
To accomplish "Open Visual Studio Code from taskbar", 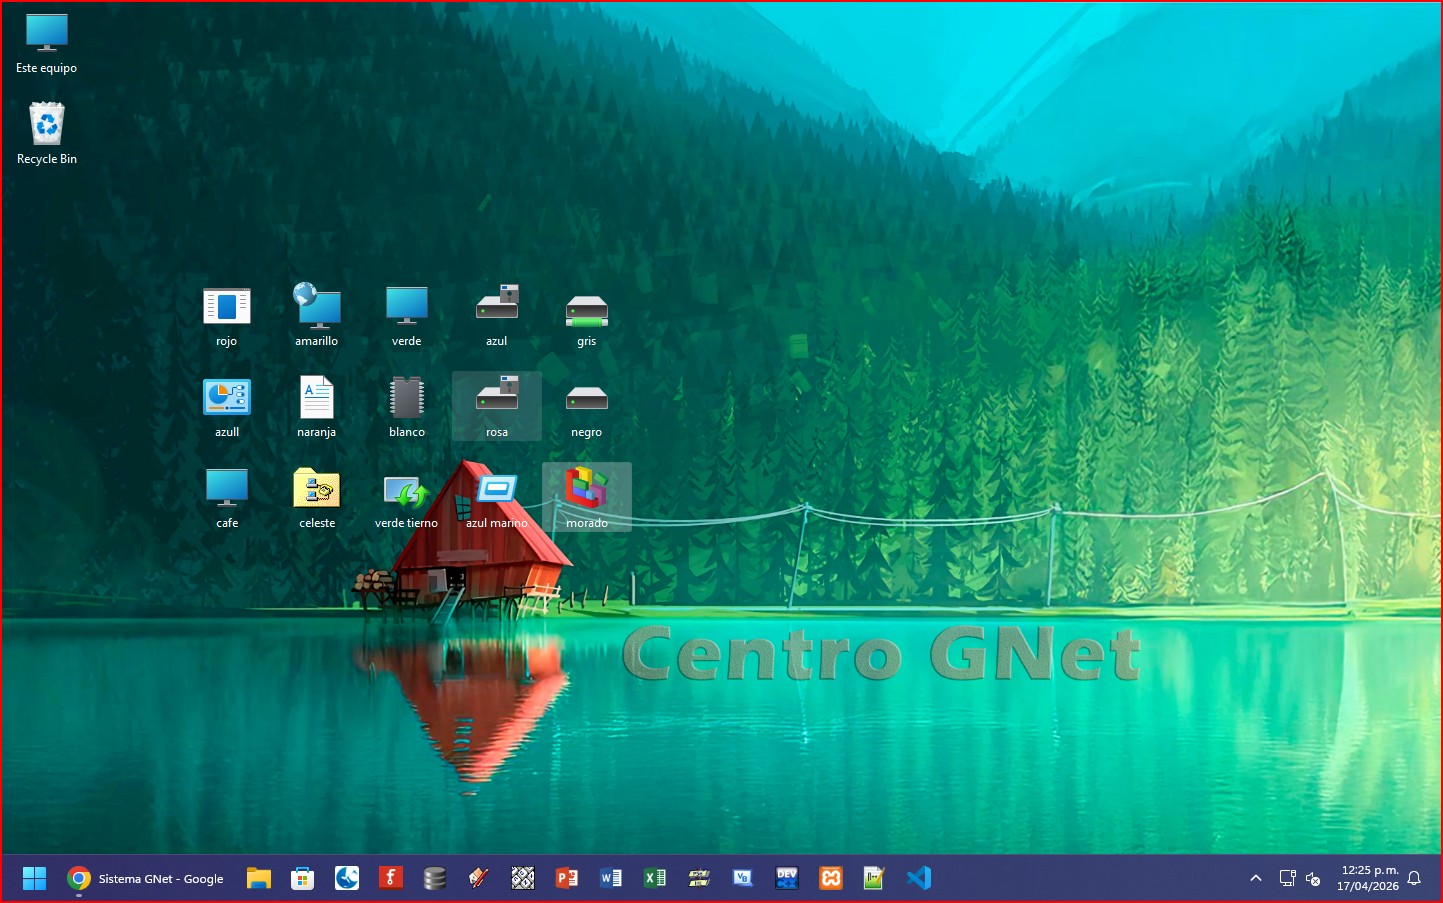I will coord(918,878).
